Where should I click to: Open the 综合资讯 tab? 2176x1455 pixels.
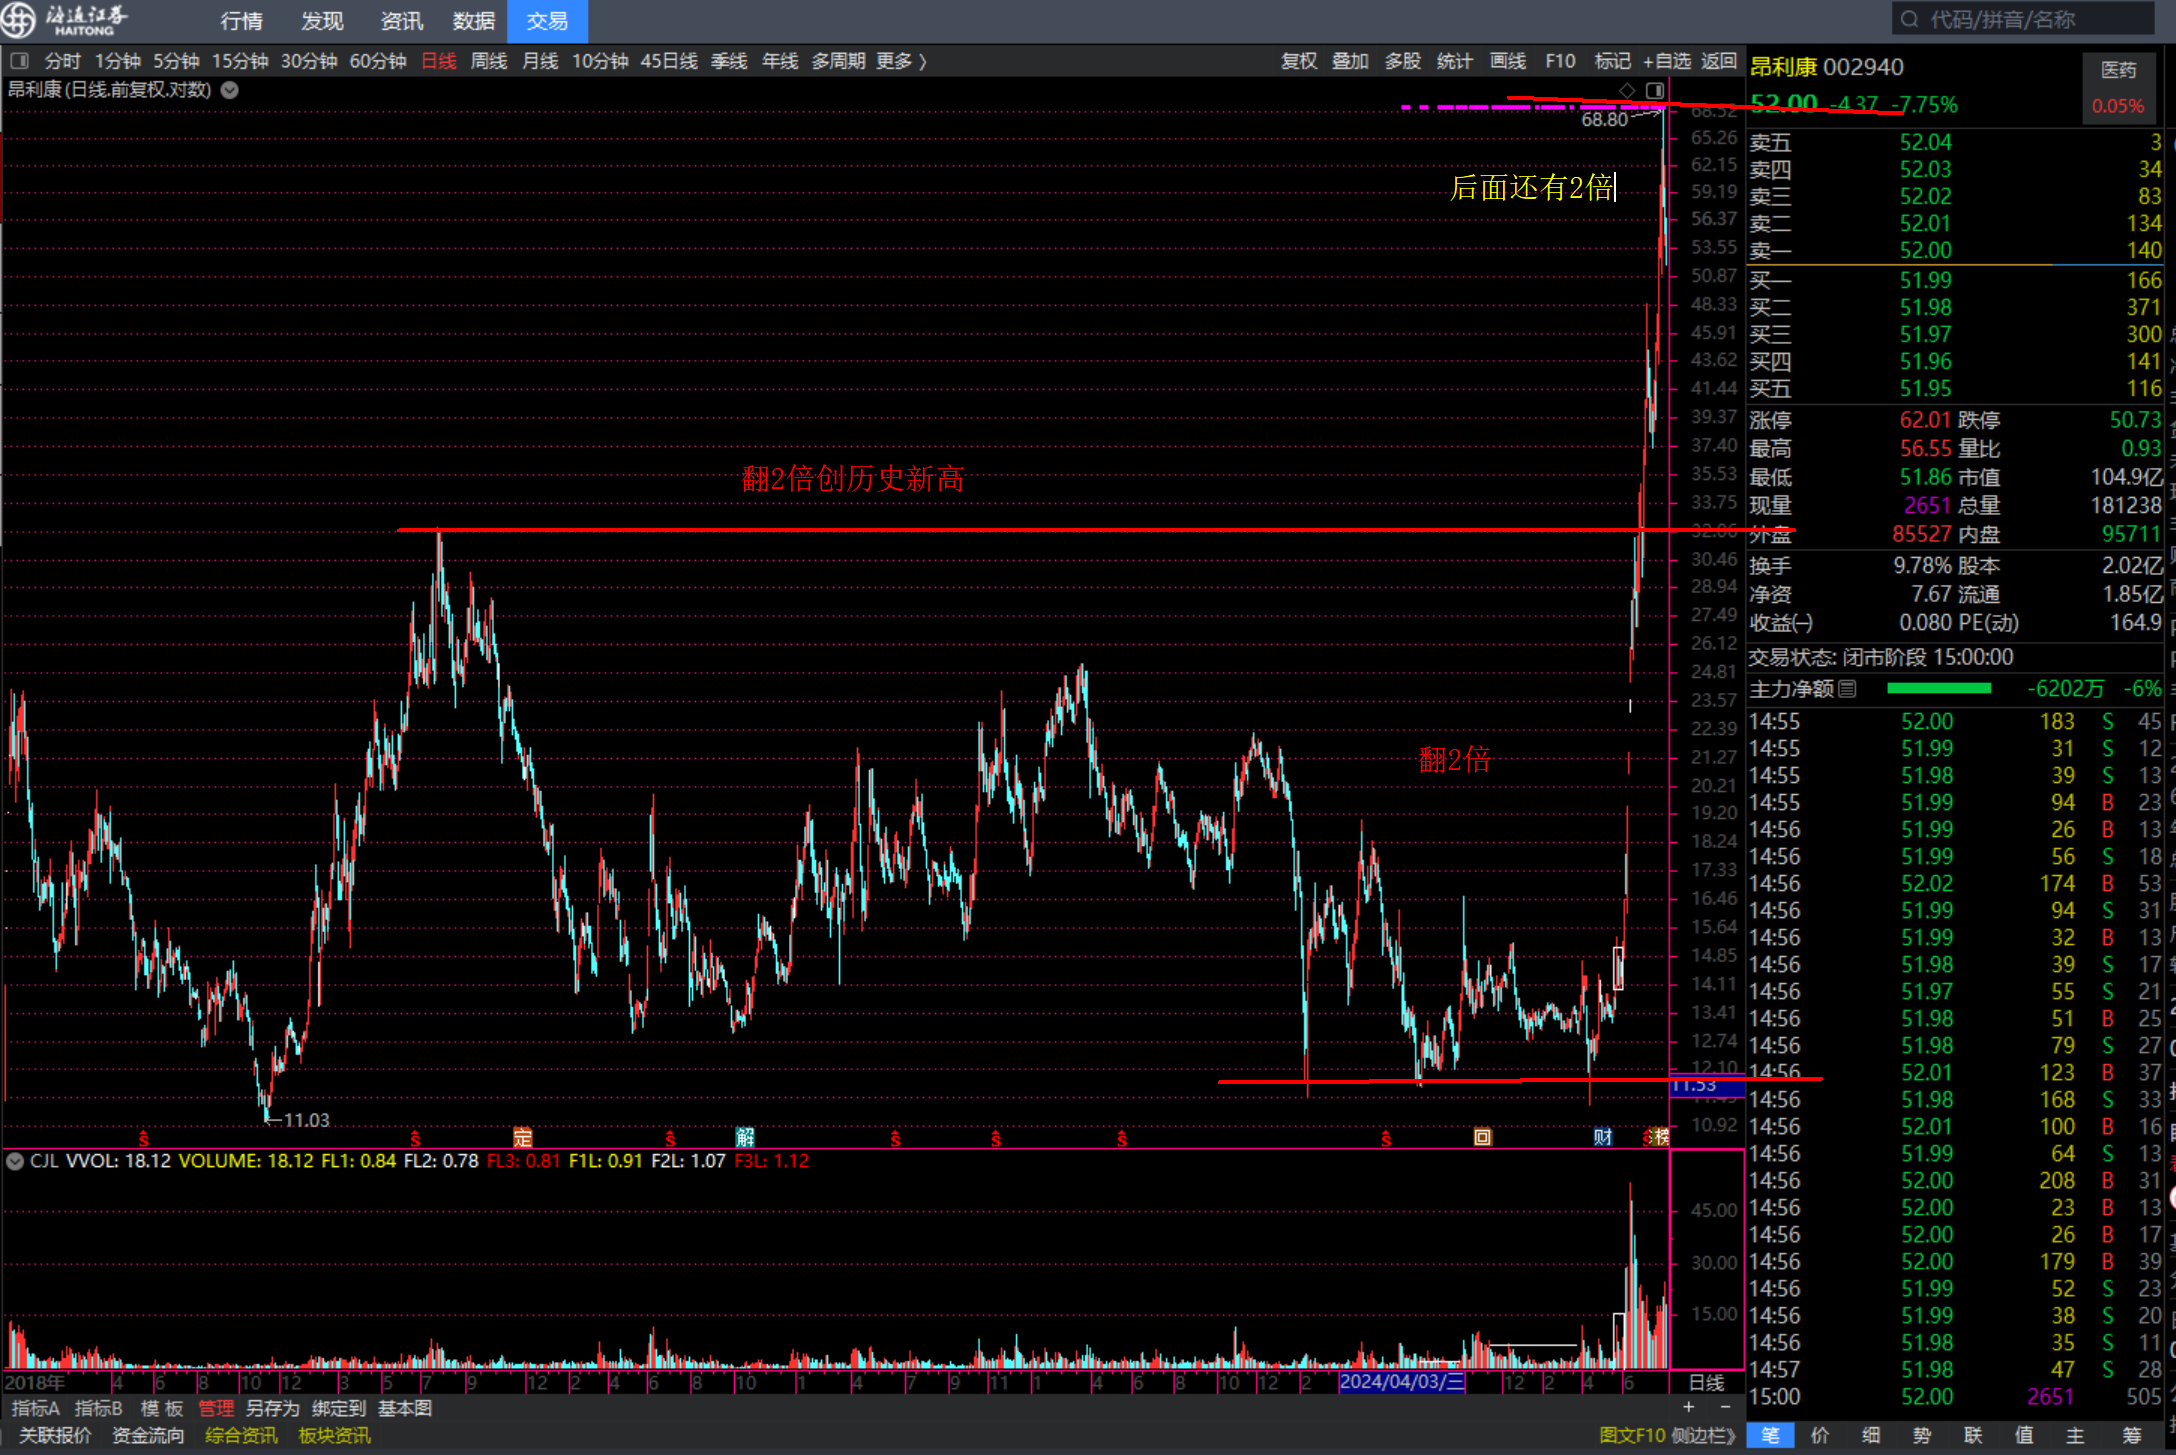[241, 1436]
